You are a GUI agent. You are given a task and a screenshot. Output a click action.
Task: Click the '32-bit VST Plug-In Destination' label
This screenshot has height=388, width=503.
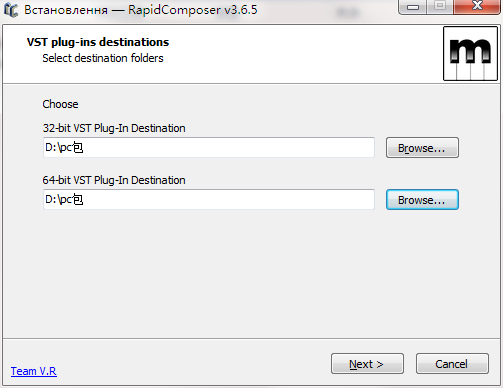point(114,128)
